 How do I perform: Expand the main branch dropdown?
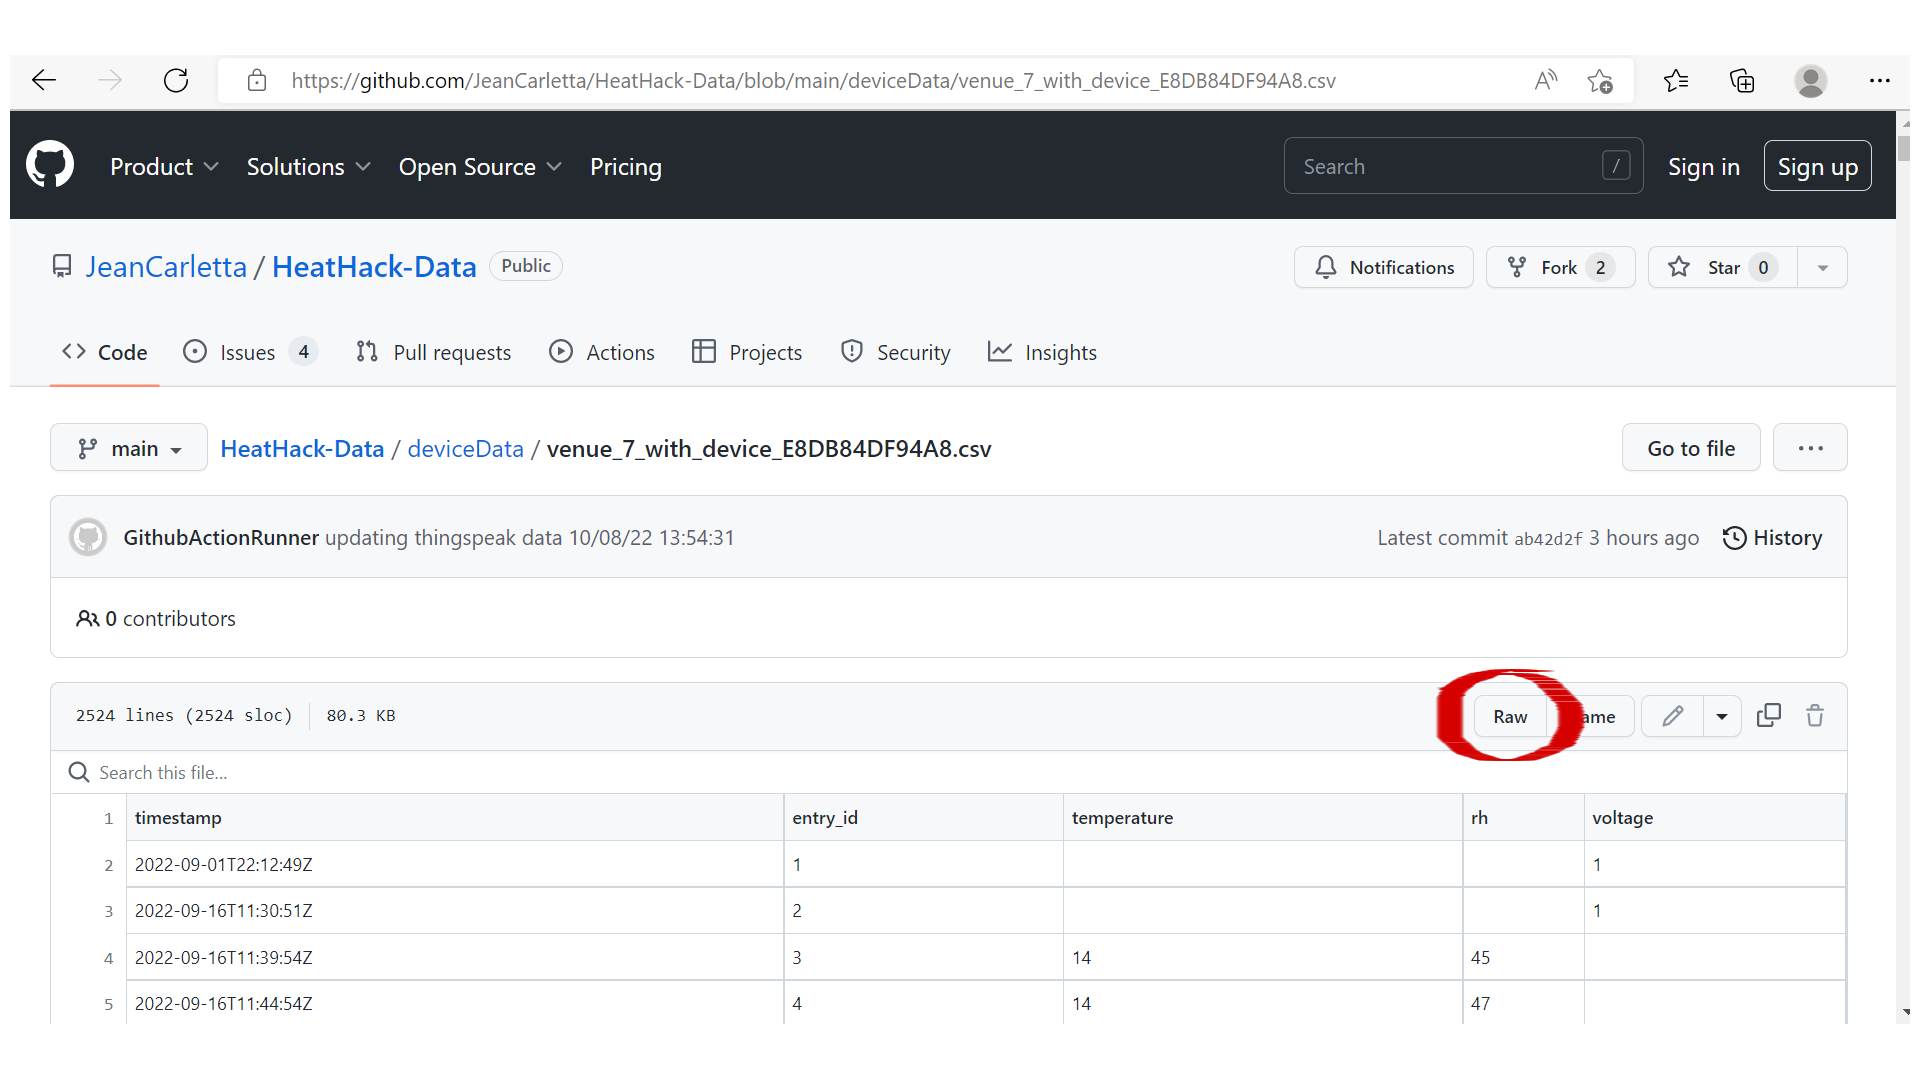[x=129, y=449]
